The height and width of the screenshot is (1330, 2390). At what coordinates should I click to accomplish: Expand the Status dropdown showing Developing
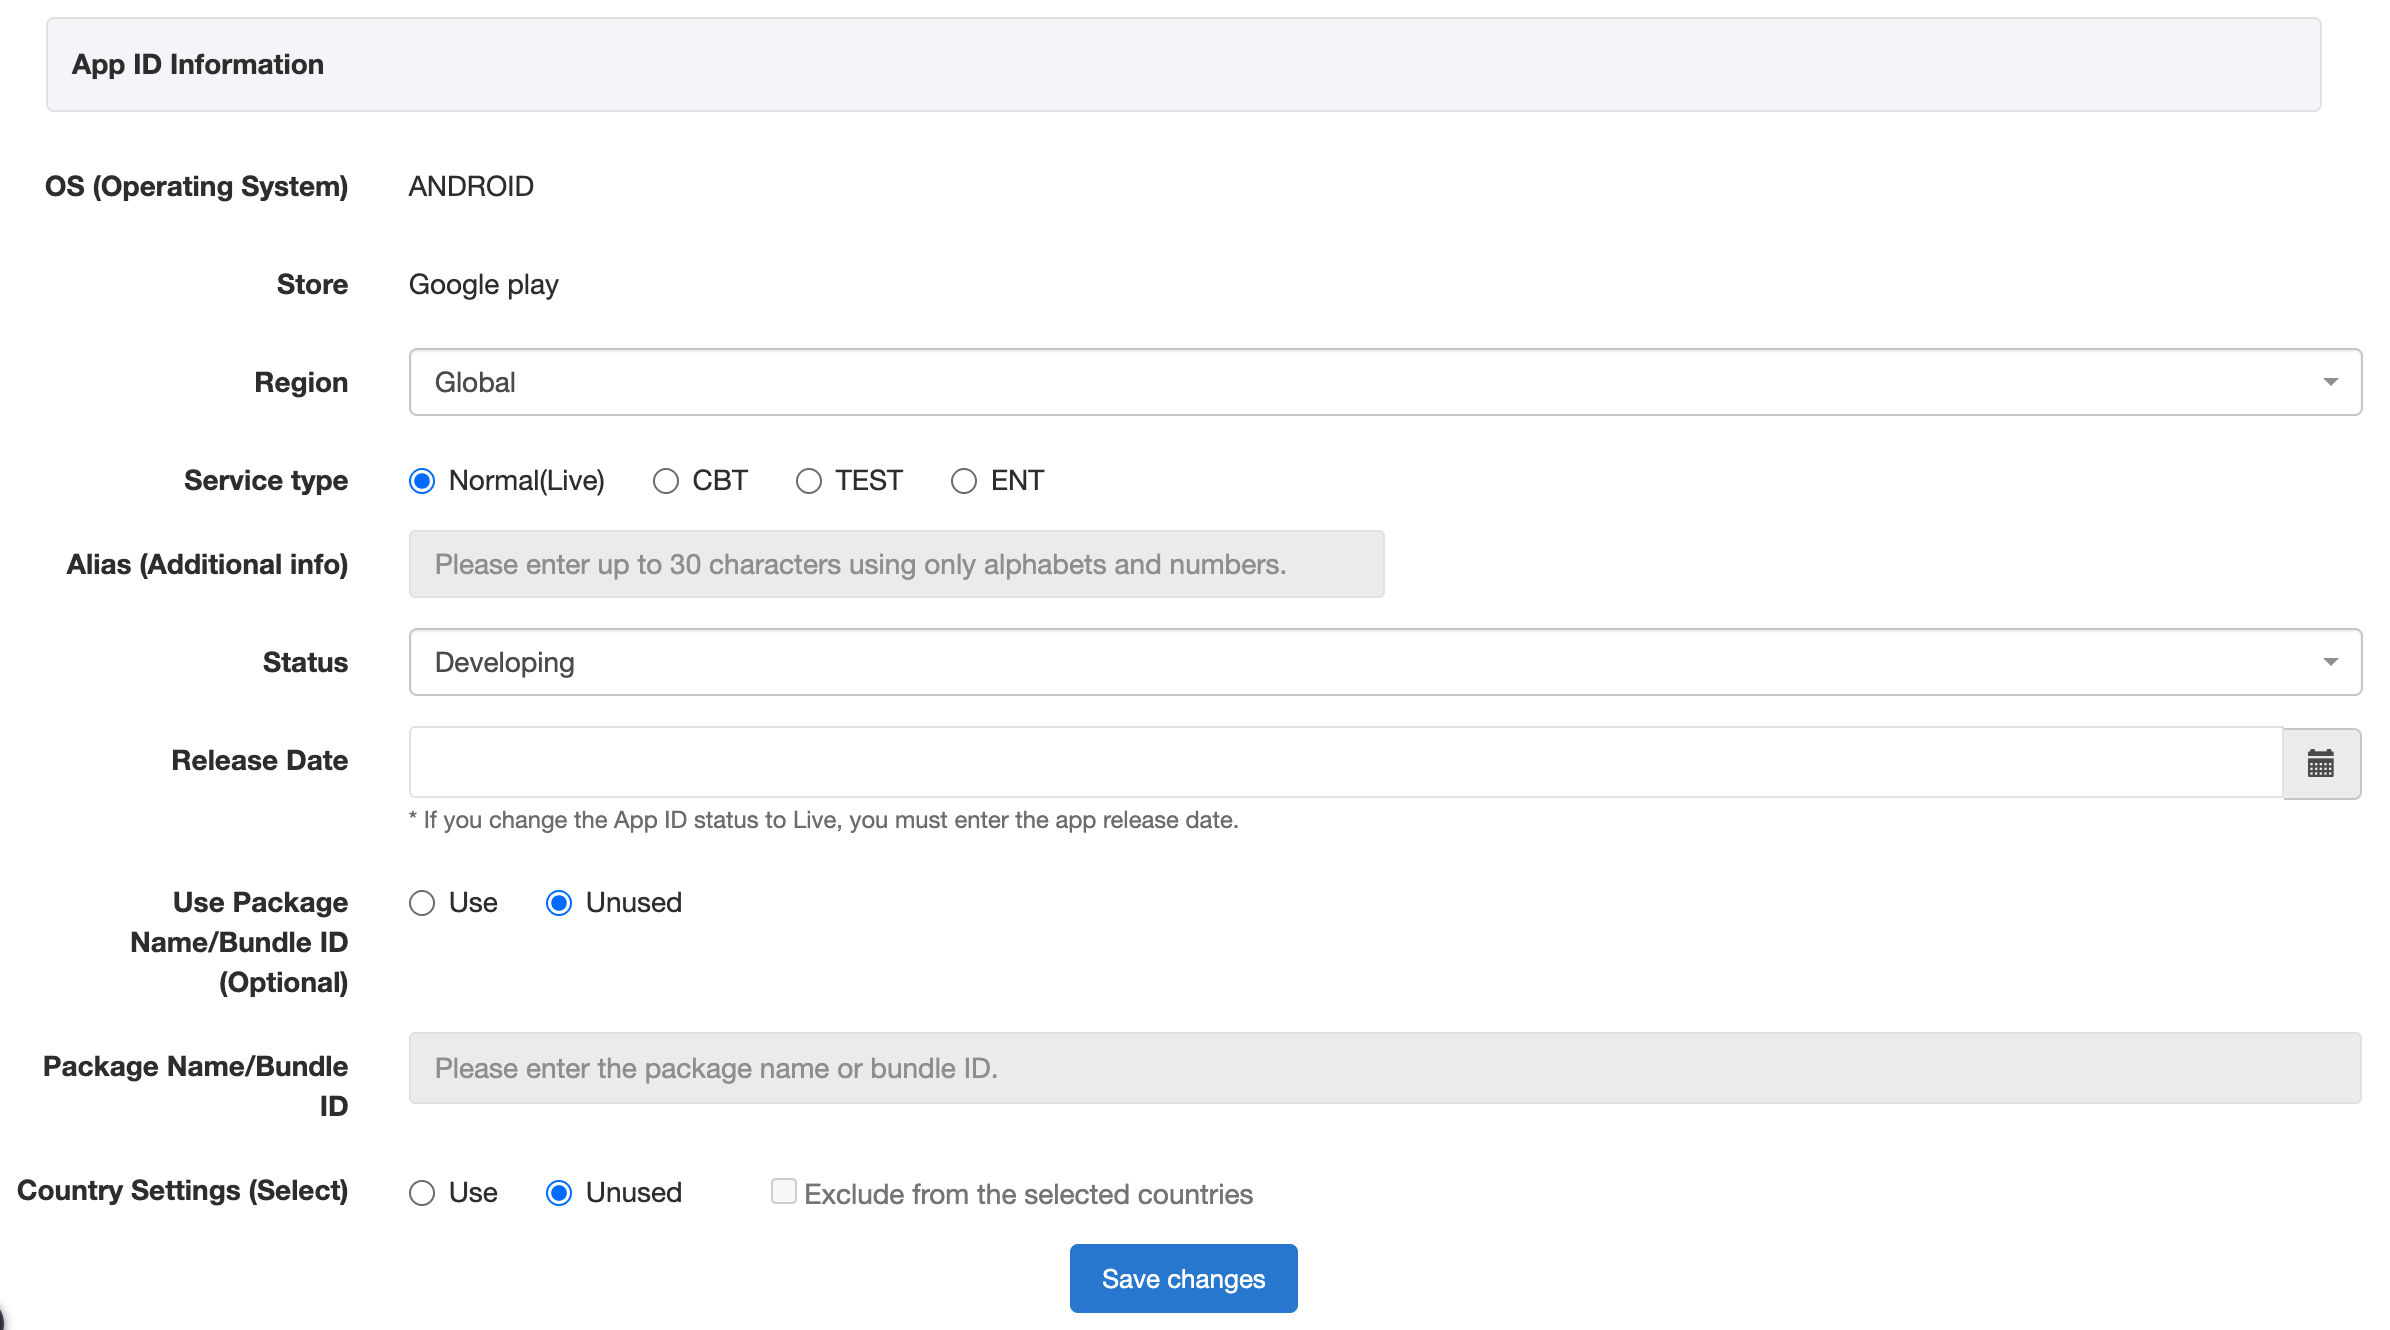coord(1385,662)
